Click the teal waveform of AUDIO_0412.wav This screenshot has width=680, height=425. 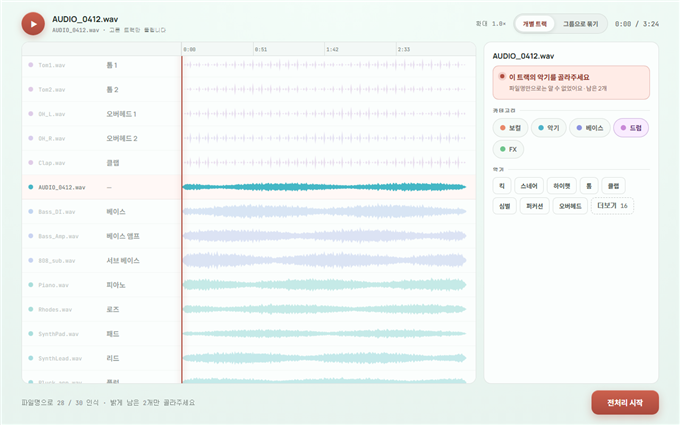coord(324,187)
